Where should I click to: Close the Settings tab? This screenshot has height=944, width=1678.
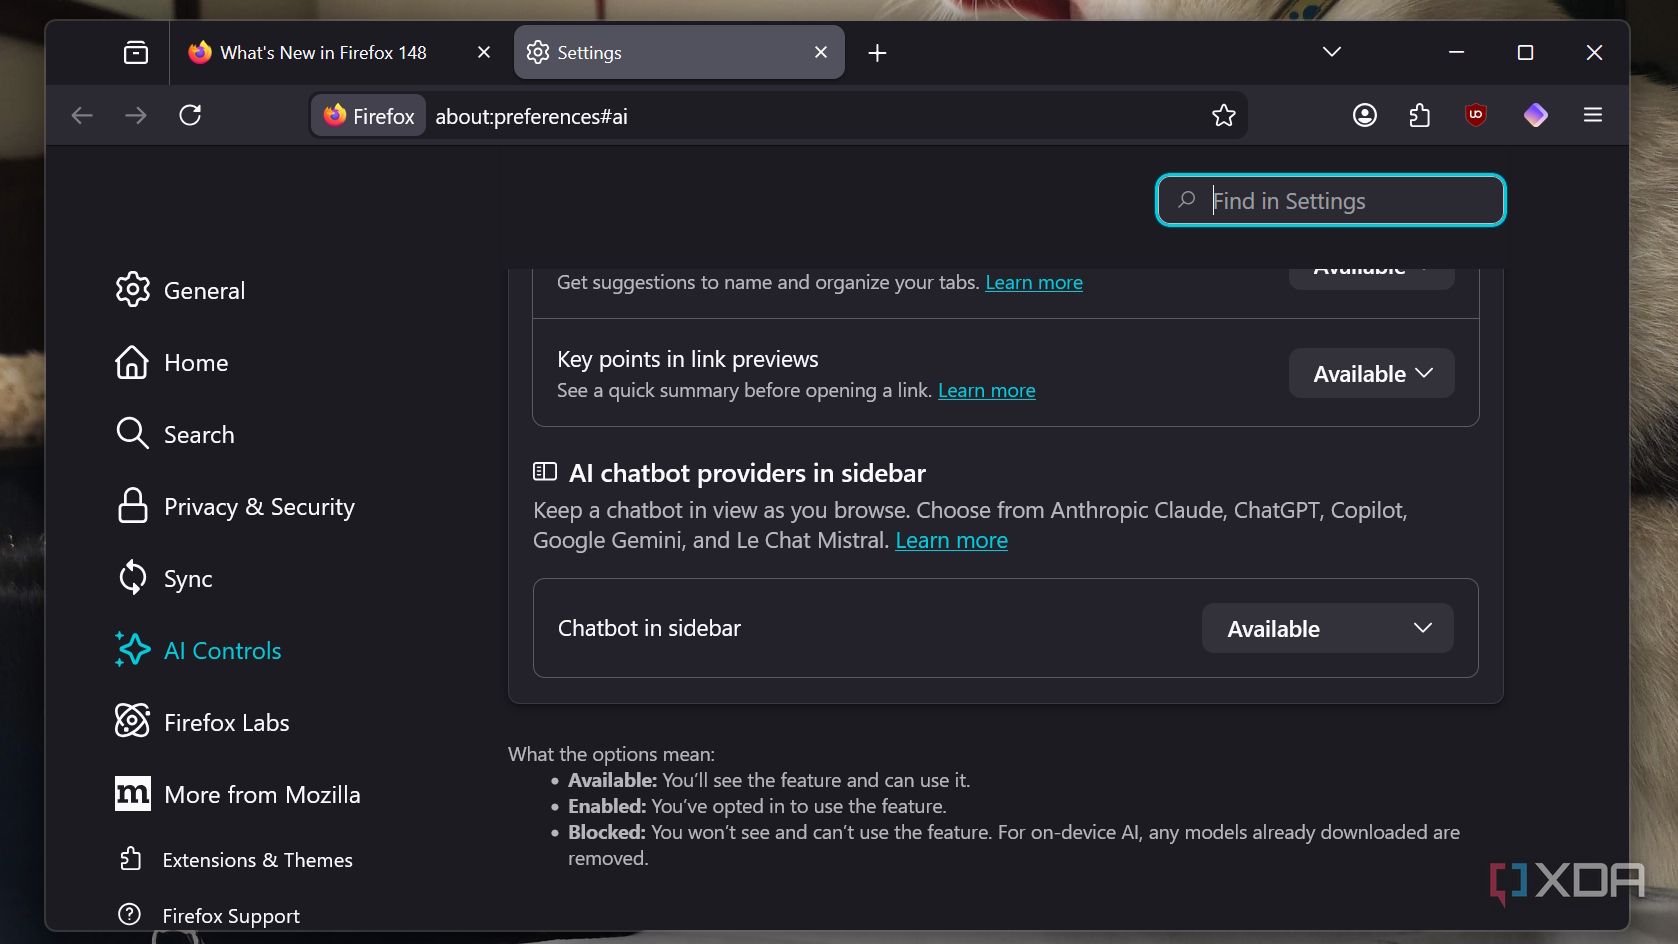click(821, 52)
